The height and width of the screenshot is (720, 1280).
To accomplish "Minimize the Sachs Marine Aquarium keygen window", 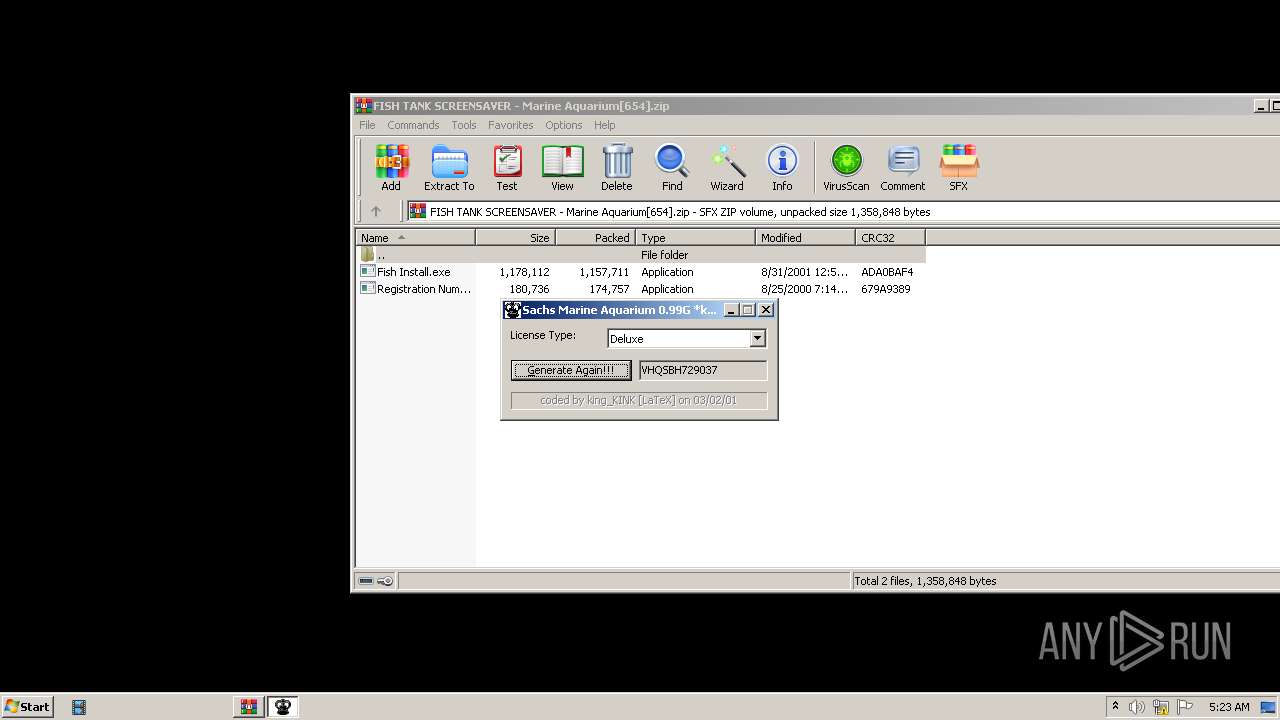I will point(731,310).
